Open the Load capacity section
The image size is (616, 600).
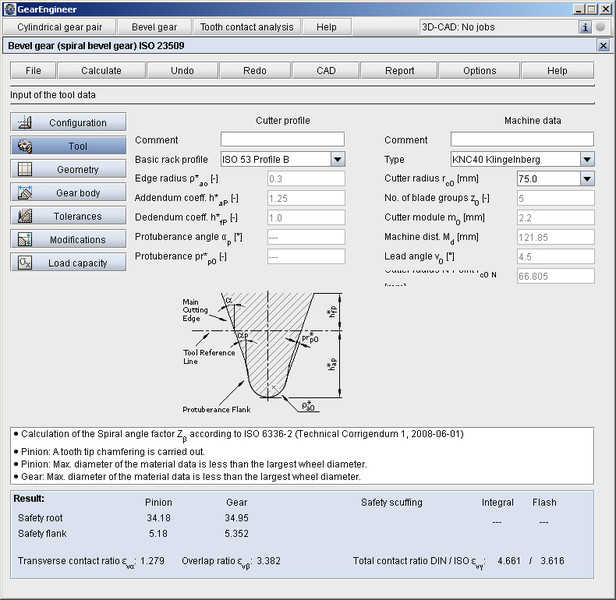click(x=69, y=262)
